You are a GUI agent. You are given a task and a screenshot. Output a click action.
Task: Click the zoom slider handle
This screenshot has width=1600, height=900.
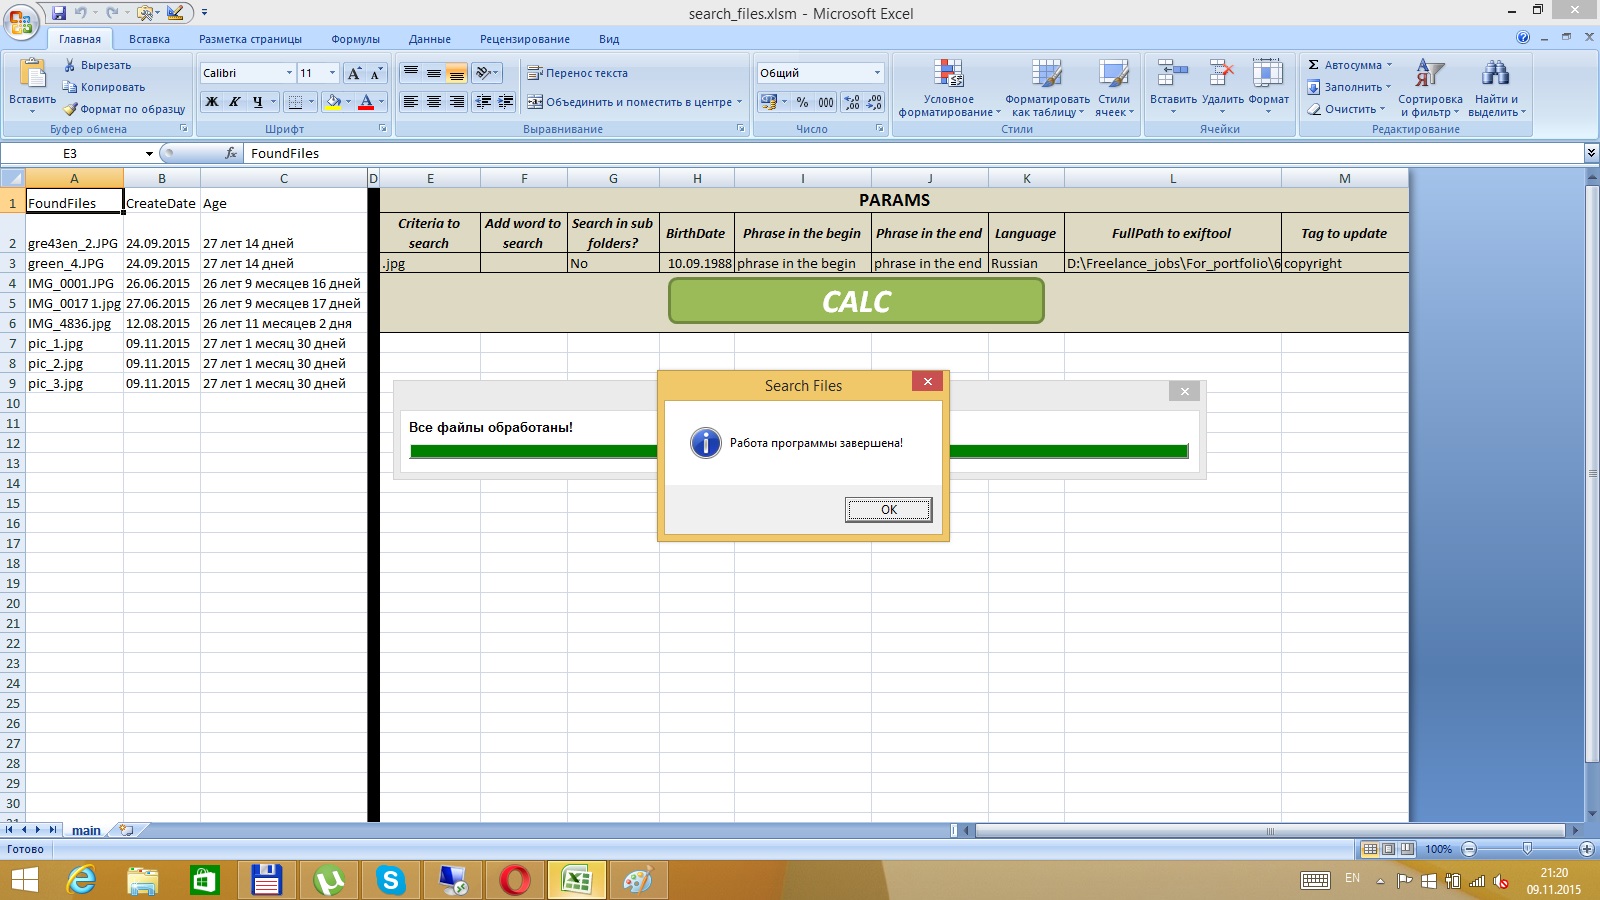point(1527,848)
